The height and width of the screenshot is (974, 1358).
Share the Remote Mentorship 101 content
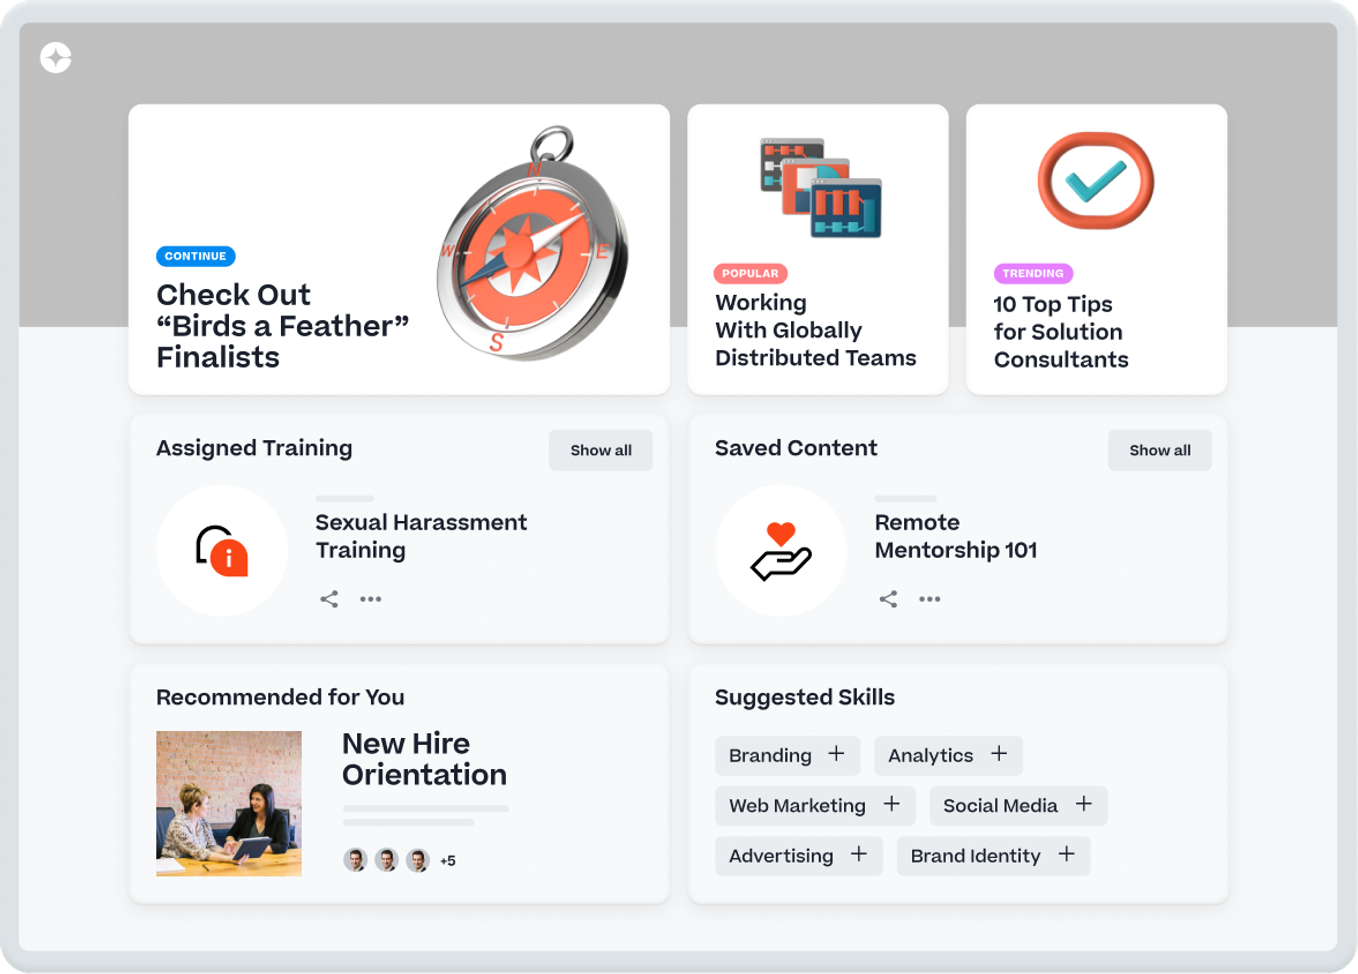(888, 599)
